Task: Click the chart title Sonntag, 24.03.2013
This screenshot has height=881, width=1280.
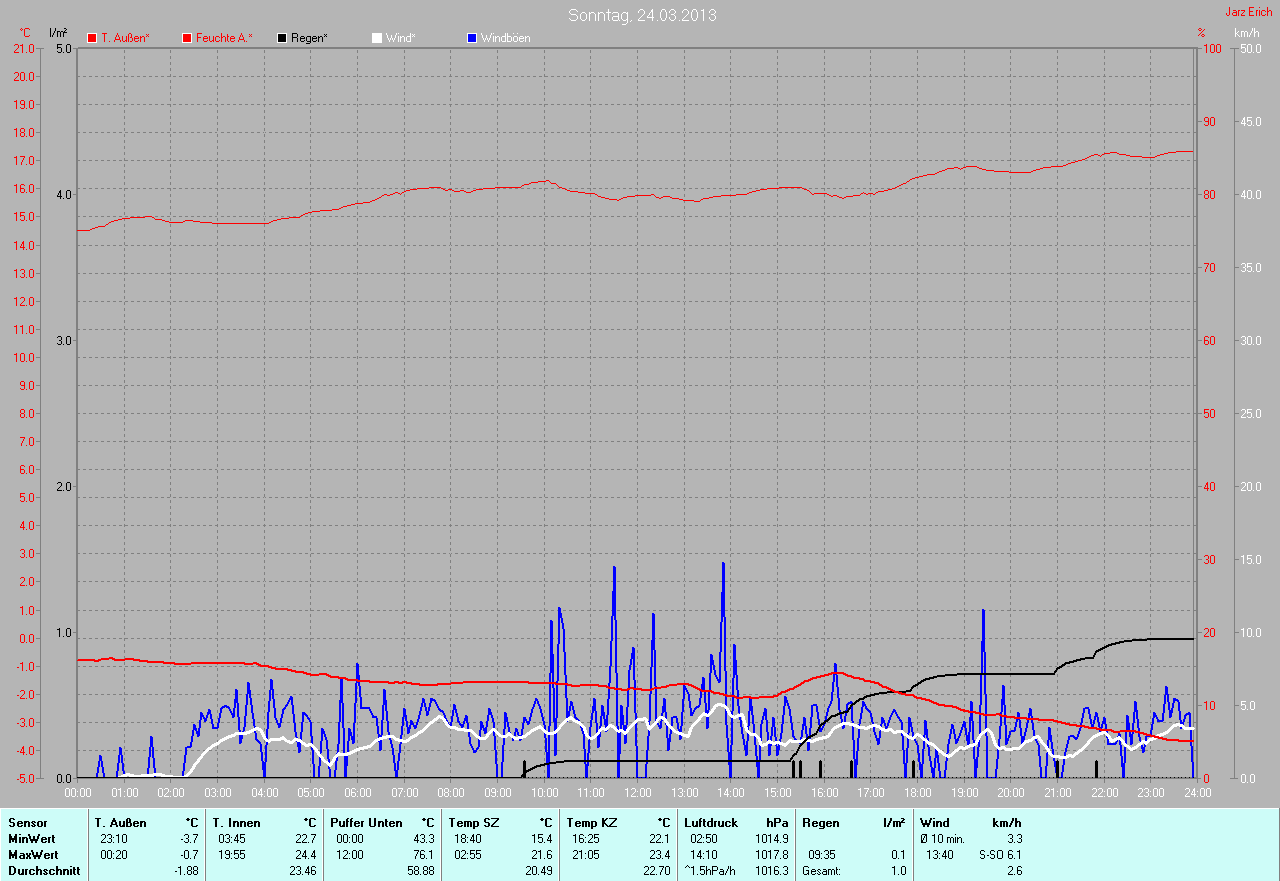Action: 642,15
